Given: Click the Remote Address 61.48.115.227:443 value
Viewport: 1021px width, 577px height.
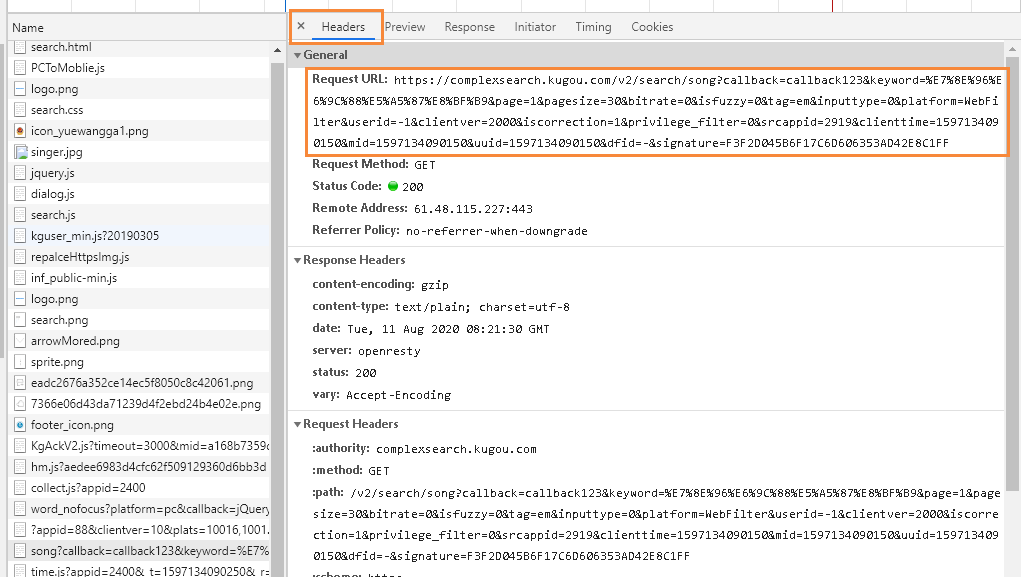Looking at the screenshot, I should pos(473,209).
